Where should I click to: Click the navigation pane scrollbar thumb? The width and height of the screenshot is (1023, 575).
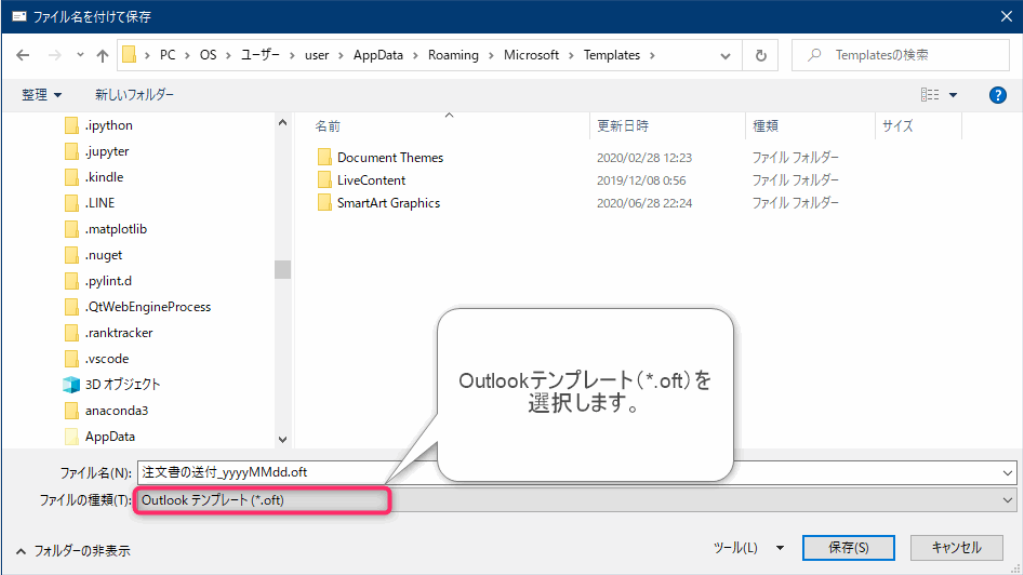282,270
